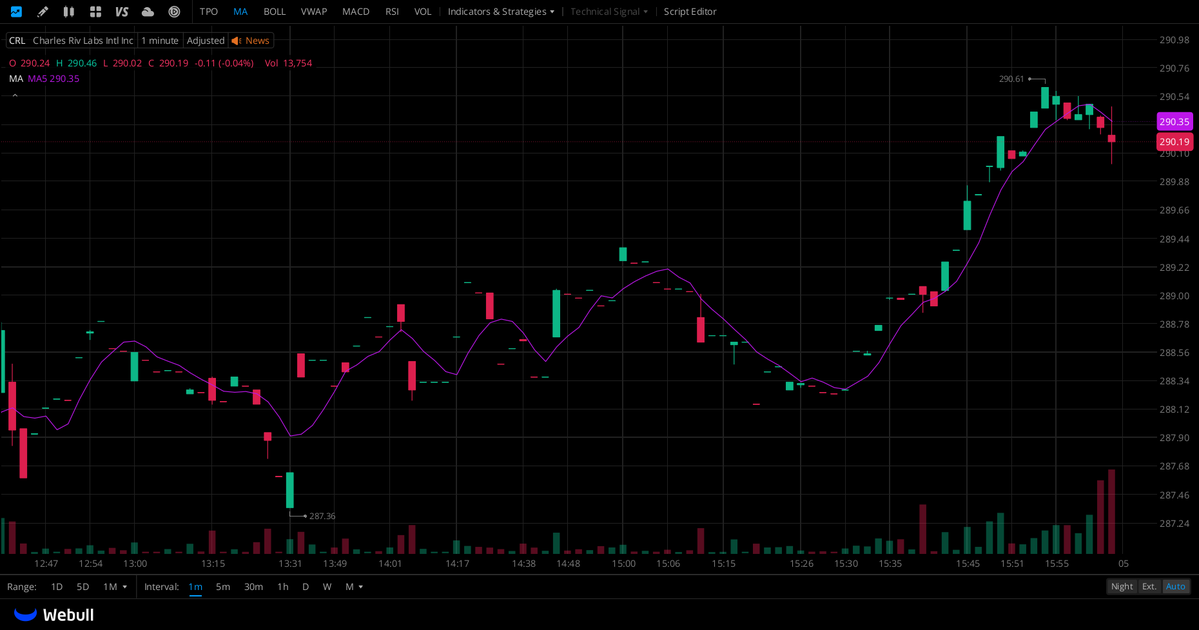Open the Indicators & Strategies dropdown

pyautogui.click(x=502, y=11)
